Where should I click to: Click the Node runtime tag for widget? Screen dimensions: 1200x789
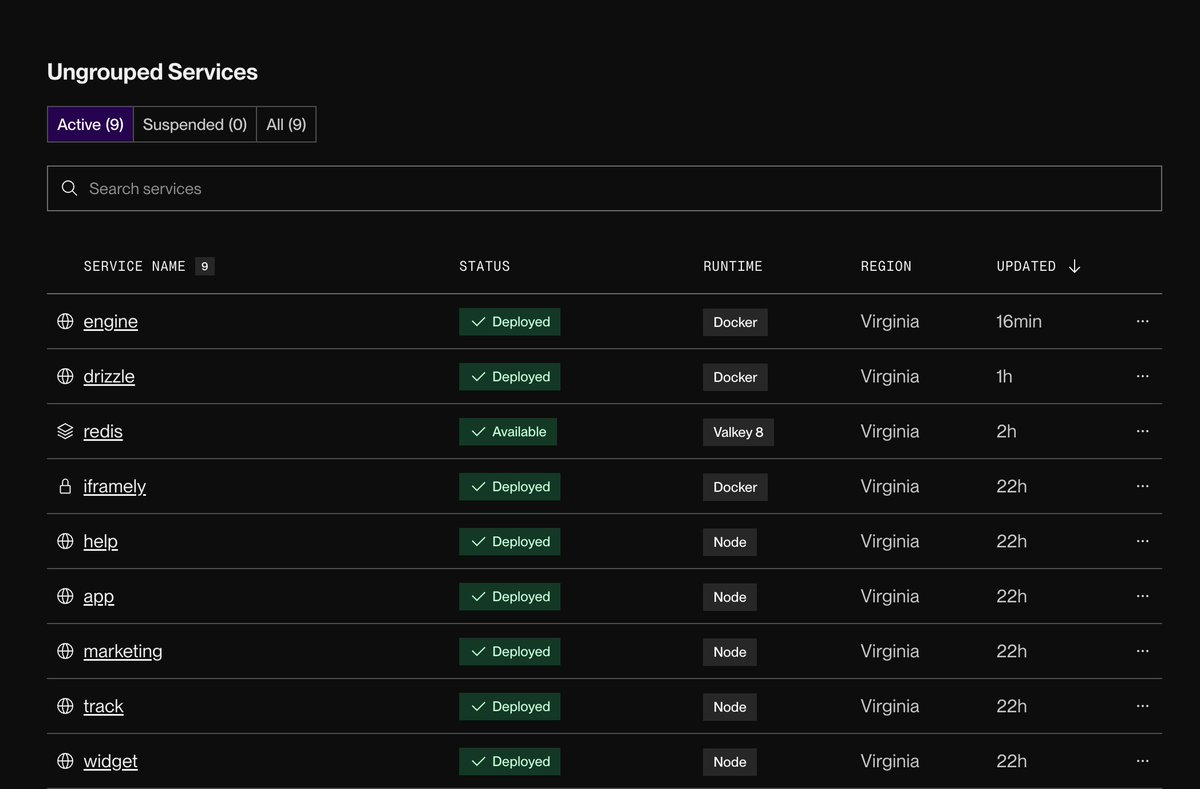pyautogui.click(x=730, y=762)
